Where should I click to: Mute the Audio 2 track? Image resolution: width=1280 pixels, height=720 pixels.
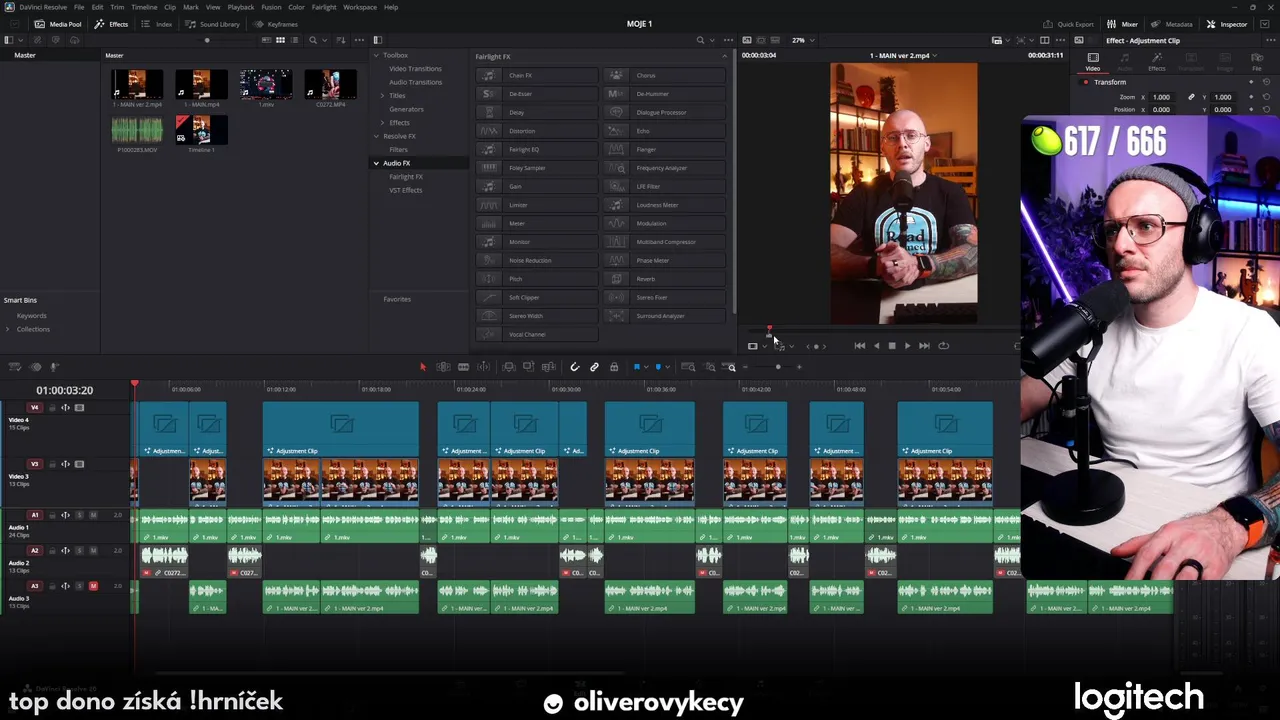pos(93,550)
